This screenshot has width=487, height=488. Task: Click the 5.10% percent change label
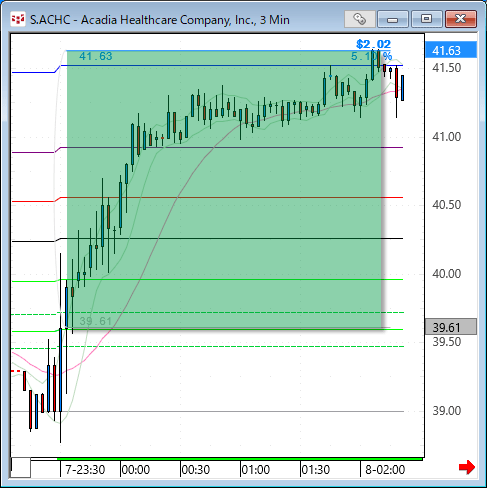pos(371,56)
